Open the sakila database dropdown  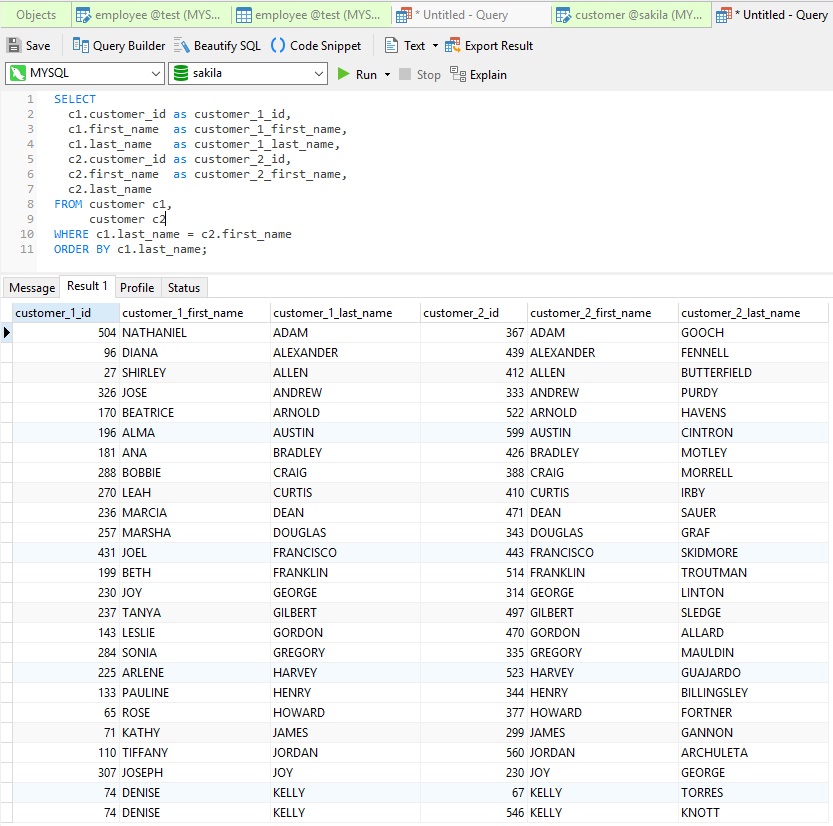[320, 74]
